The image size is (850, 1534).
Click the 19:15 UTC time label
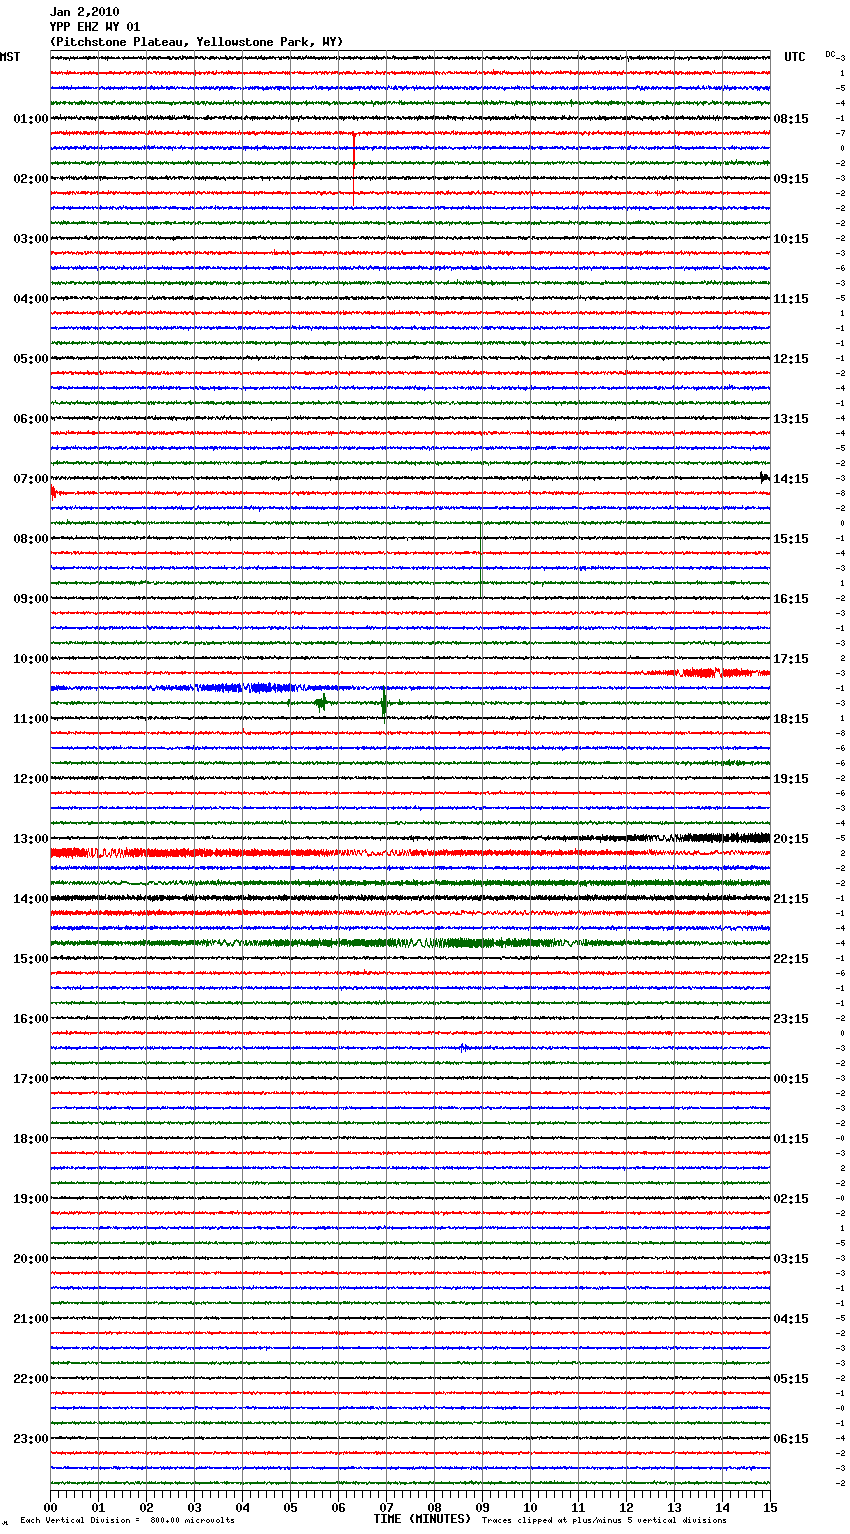click(791, 779)
